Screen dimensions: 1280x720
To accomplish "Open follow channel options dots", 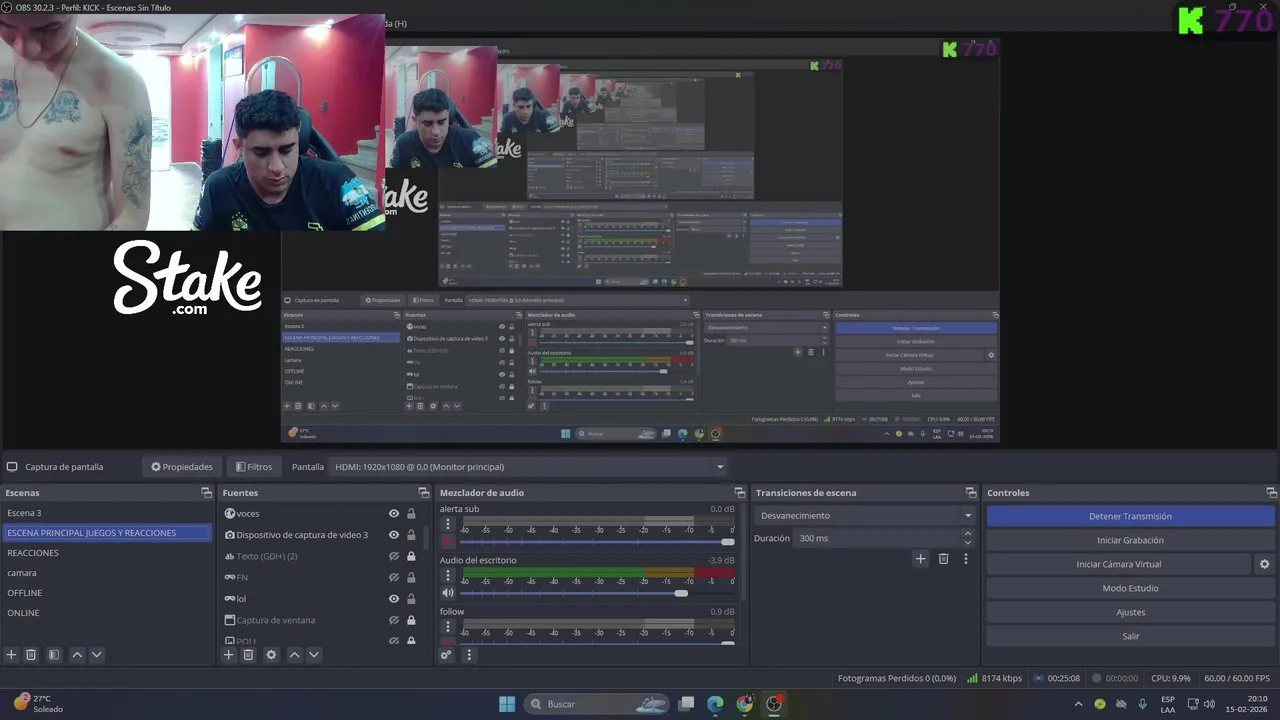I will click(448, 626).
